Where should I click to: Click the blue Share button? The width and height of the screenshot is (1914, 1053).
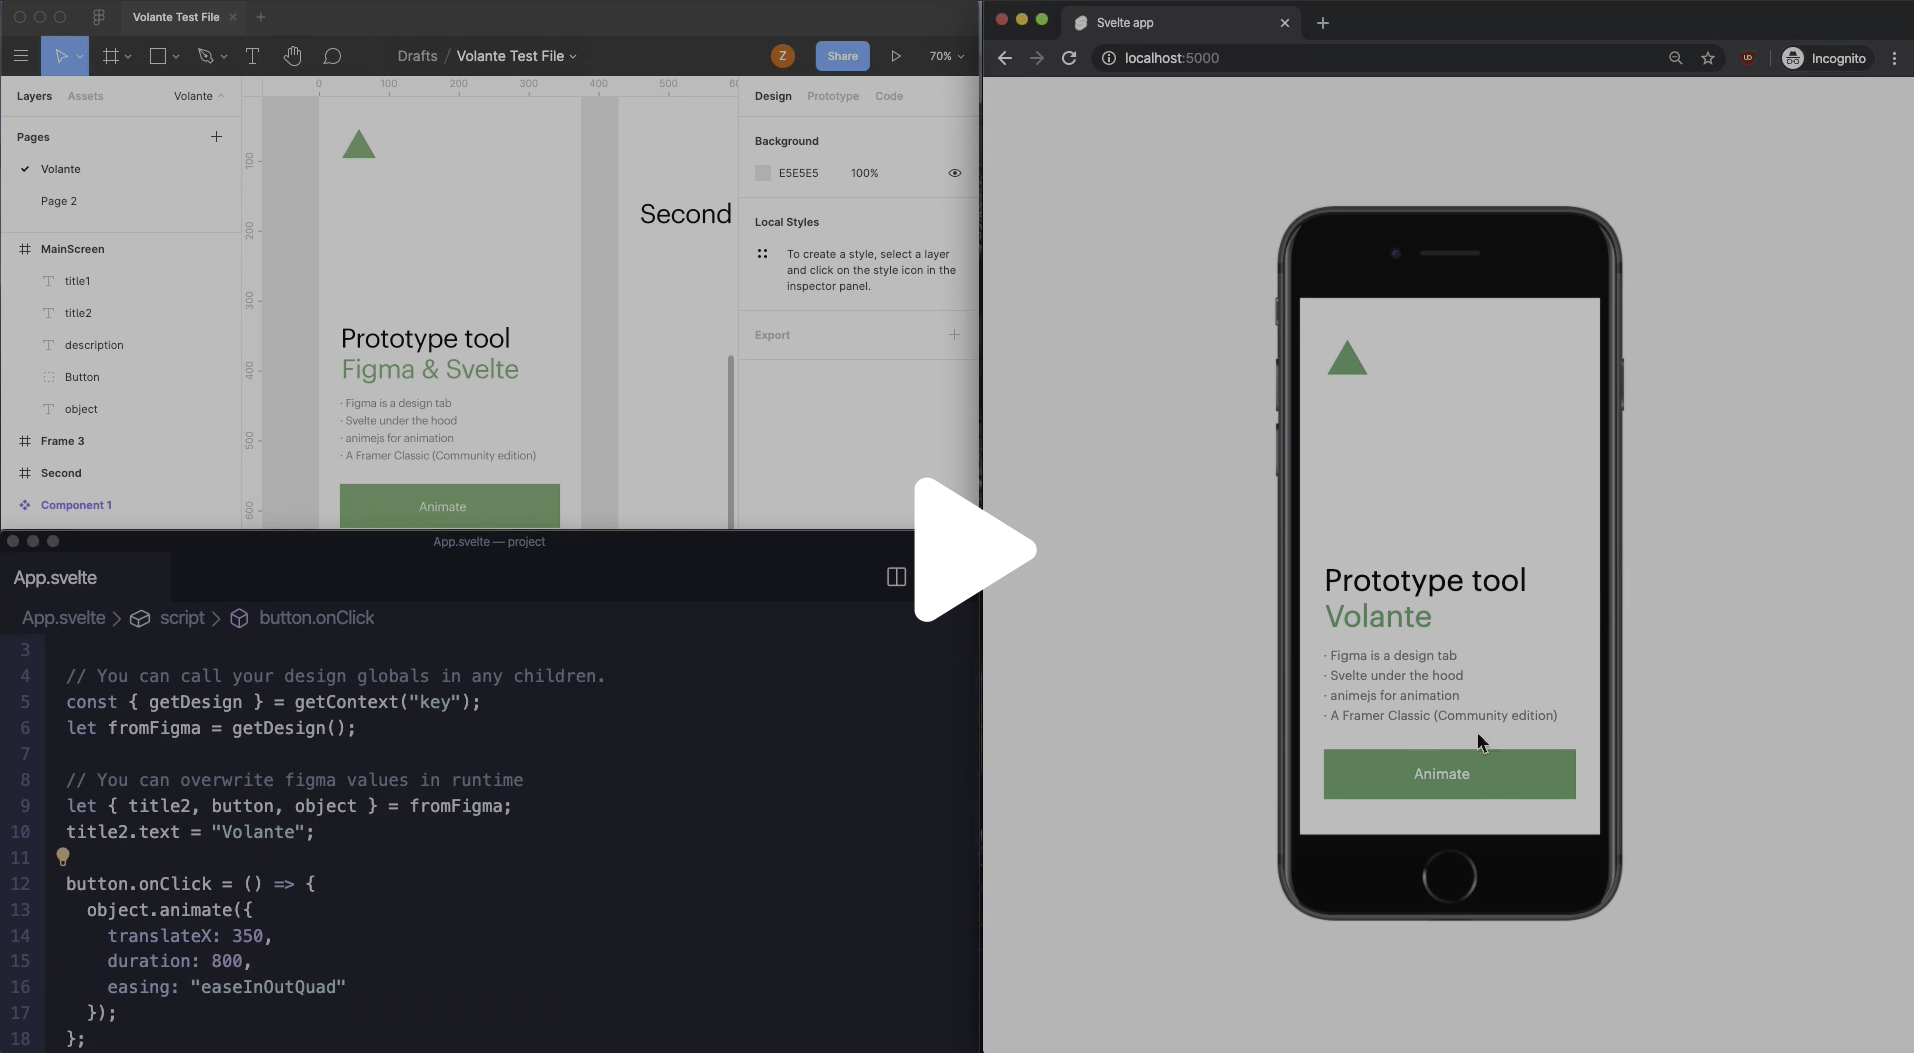(842, 56)
